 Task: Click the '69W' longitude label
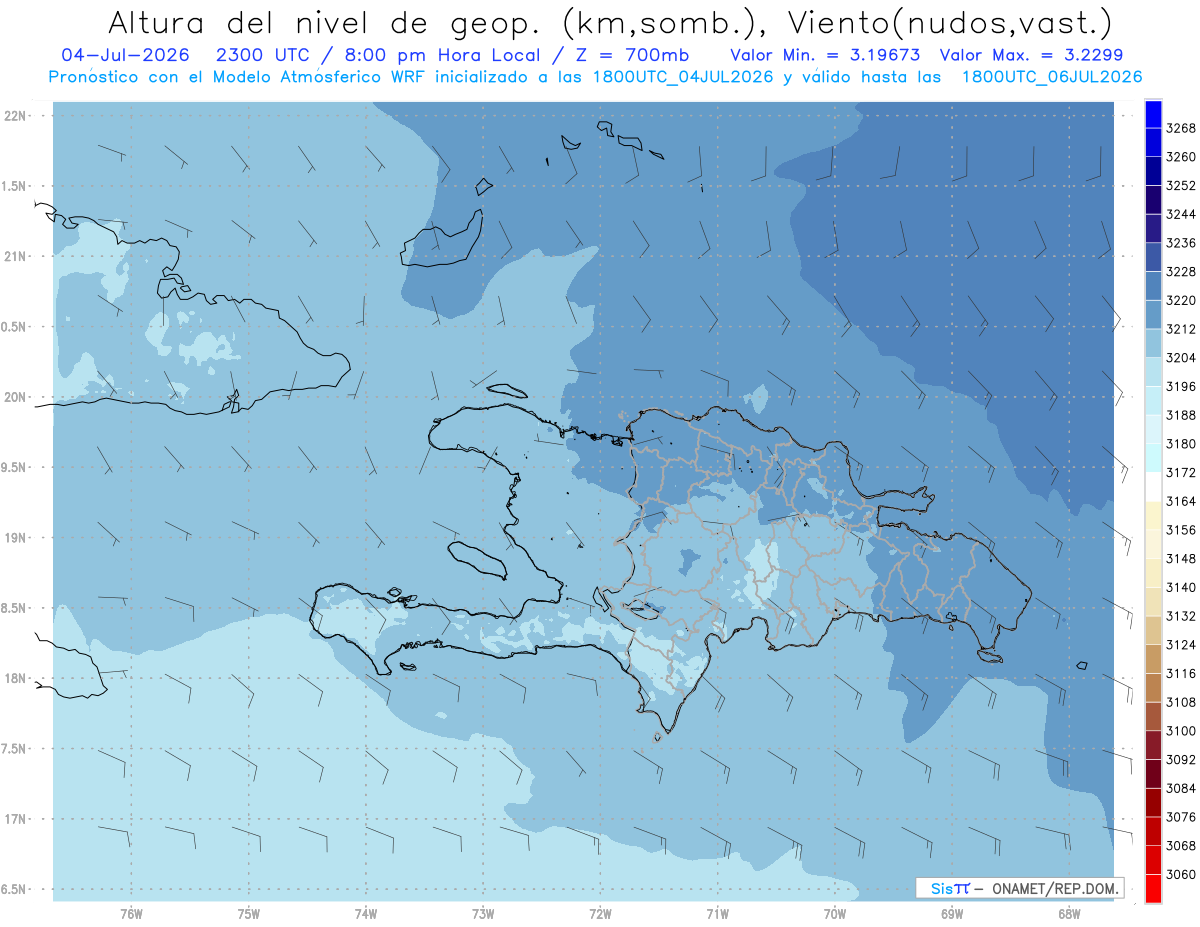952,913
